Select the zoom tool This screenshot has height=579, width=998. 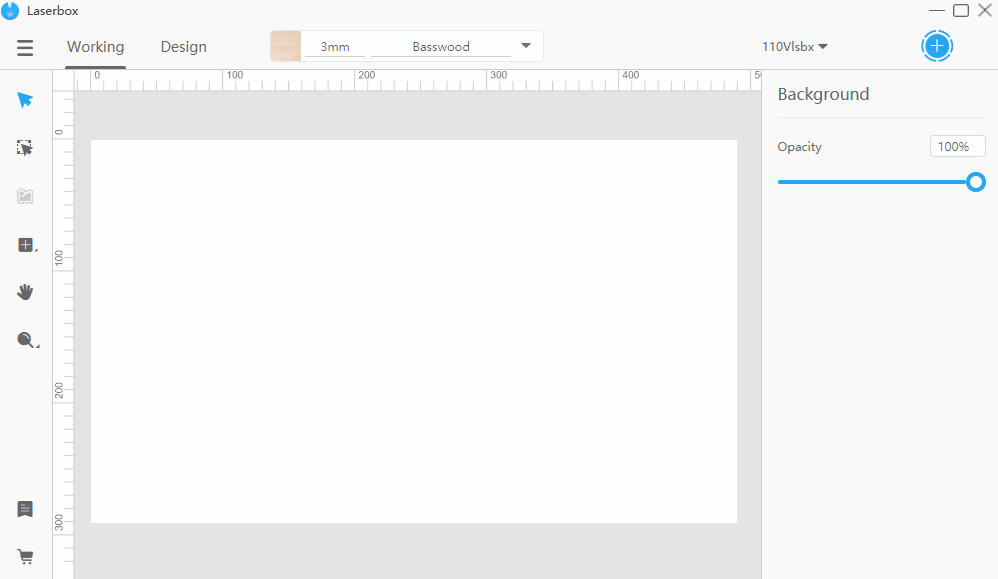coord(24,340)
